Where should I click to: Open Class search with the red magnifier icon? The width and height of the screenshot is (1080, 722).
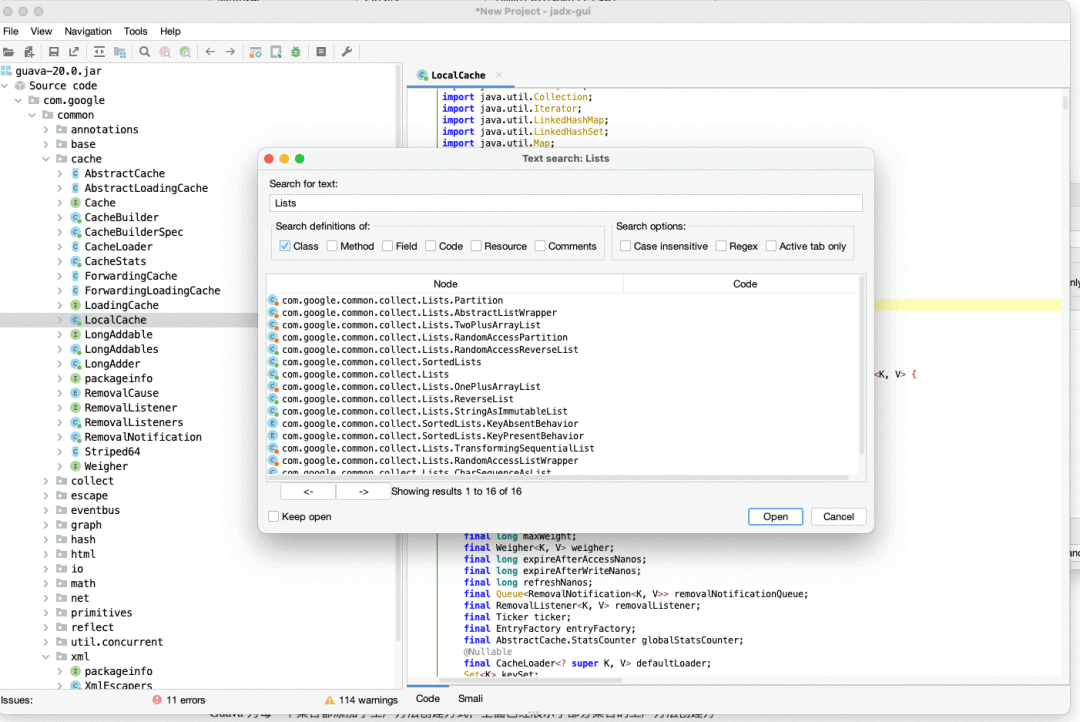pos(165,52)
